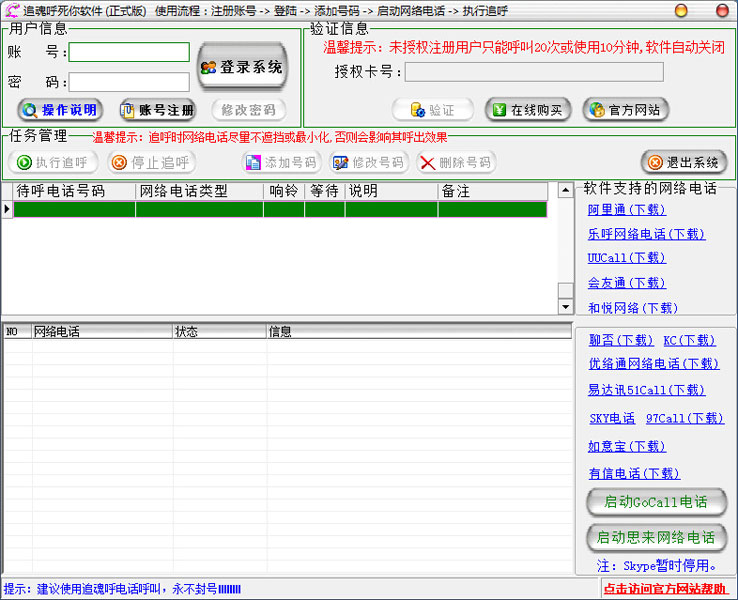Click the yen icon on 在线购买
738x600 pixels.
499,110
